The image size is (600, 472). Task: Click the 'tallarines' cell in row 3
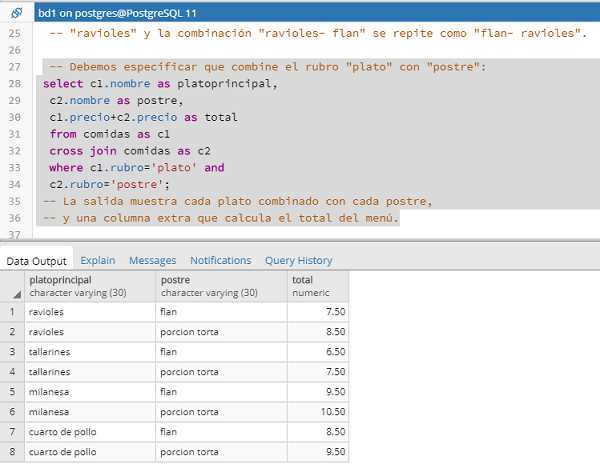click(90, 352)
